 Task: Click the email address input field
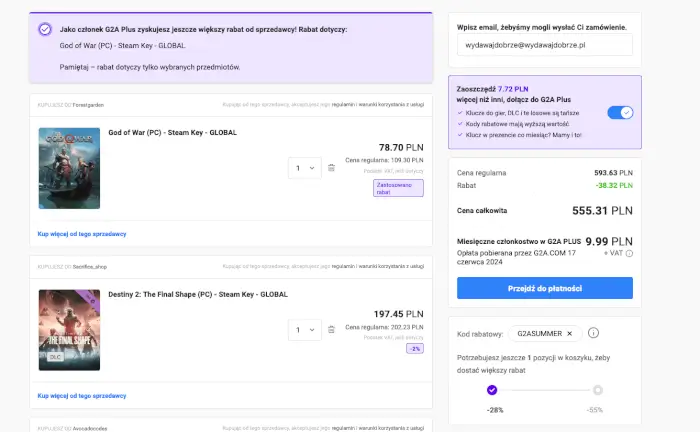click(544, 46)
